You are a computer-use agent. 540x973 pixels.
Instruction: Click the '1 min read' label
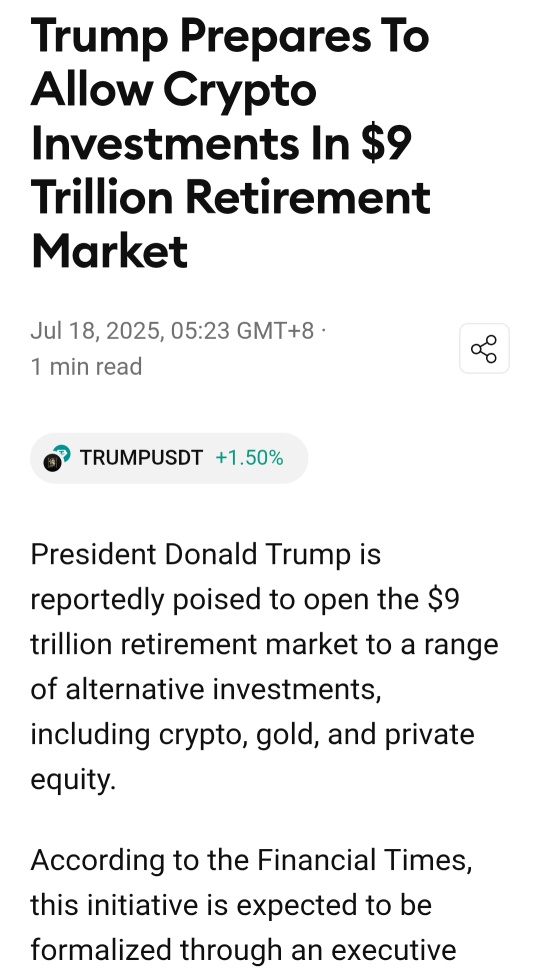[x=86, y=367]
